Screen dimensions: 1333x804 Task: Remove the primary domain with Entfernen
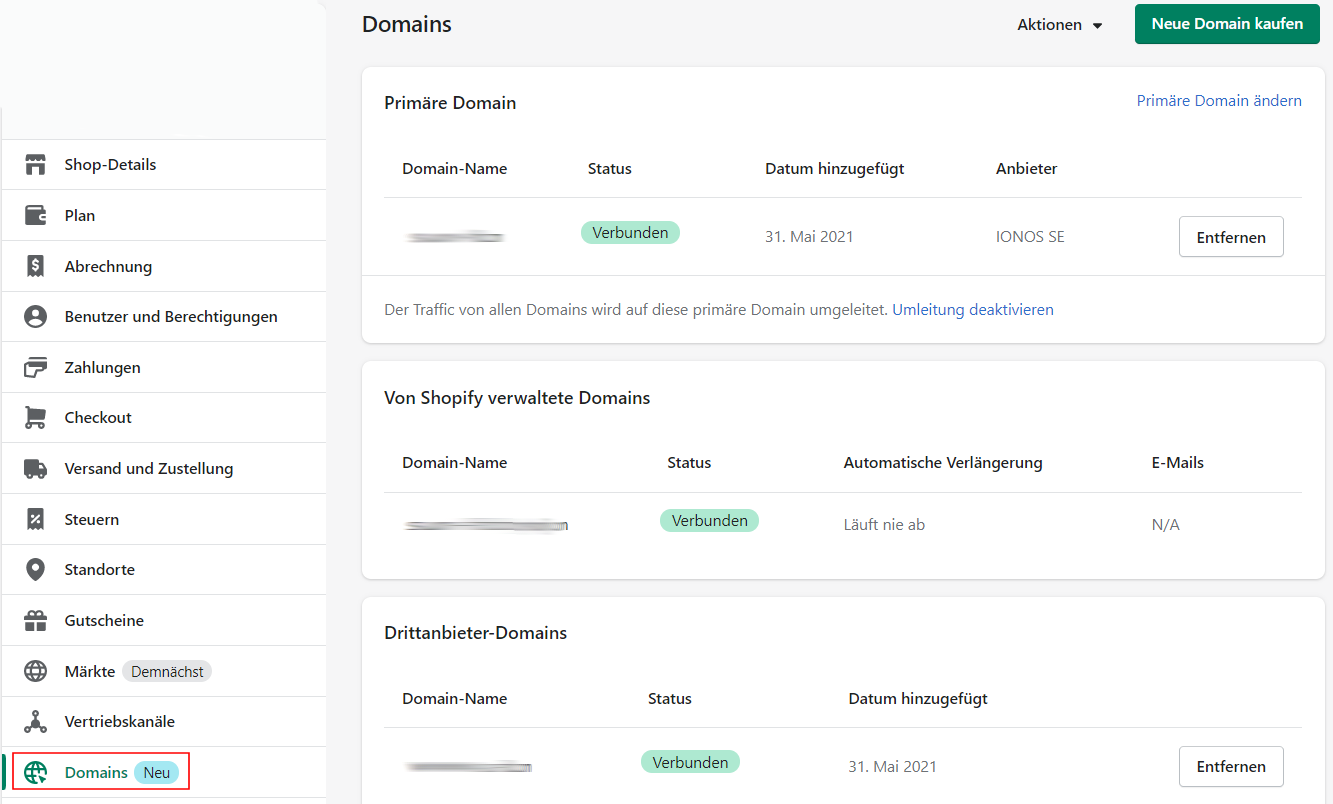tap(1230, 237)
